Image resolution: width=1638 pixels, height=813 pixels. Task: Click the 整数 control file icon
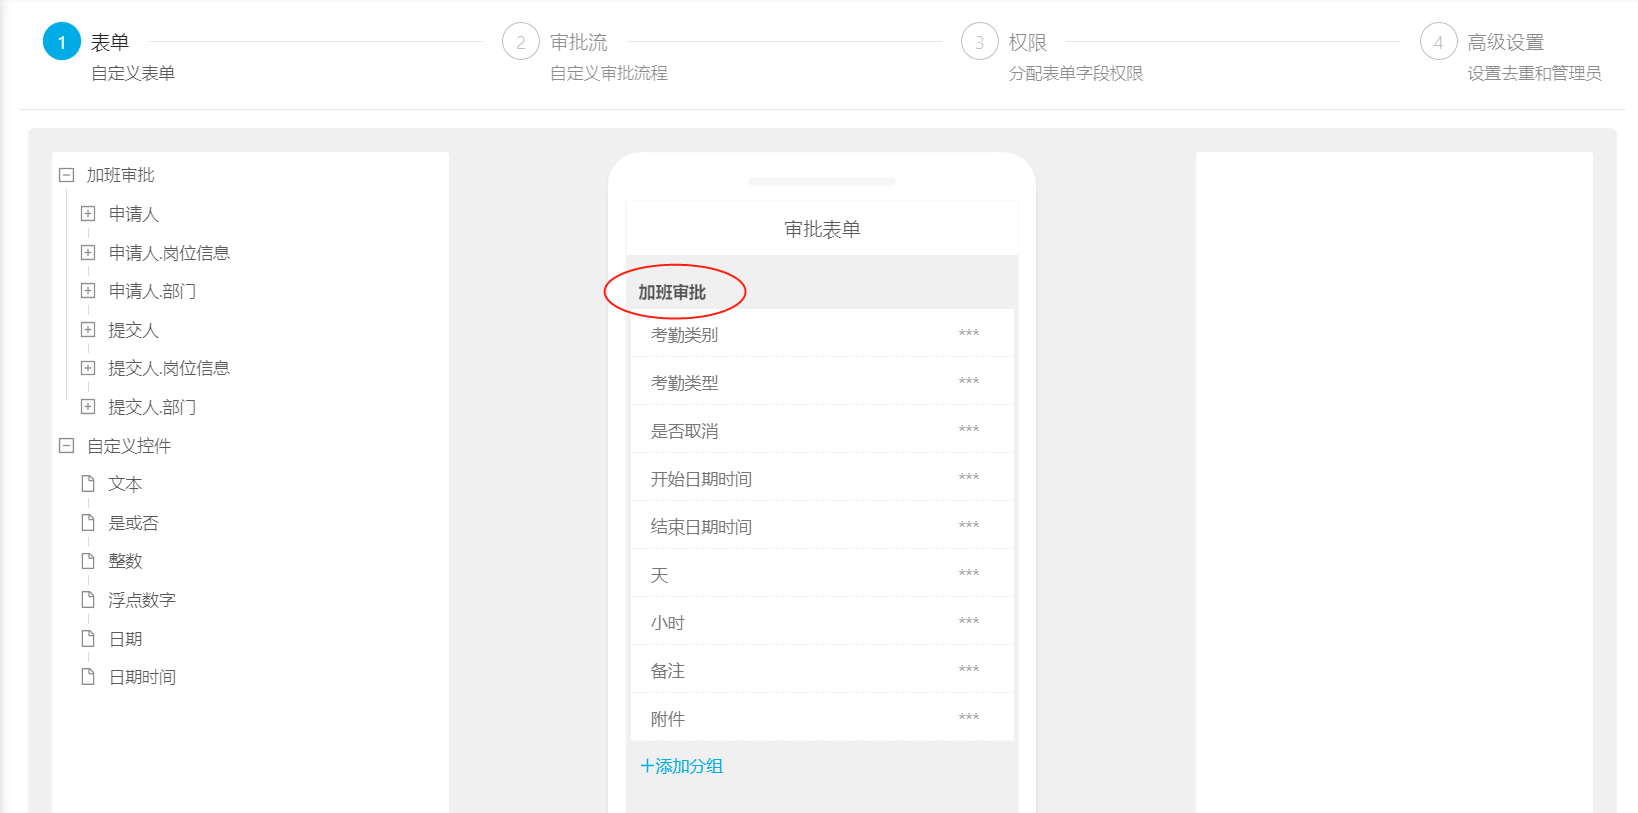point(88,561)
